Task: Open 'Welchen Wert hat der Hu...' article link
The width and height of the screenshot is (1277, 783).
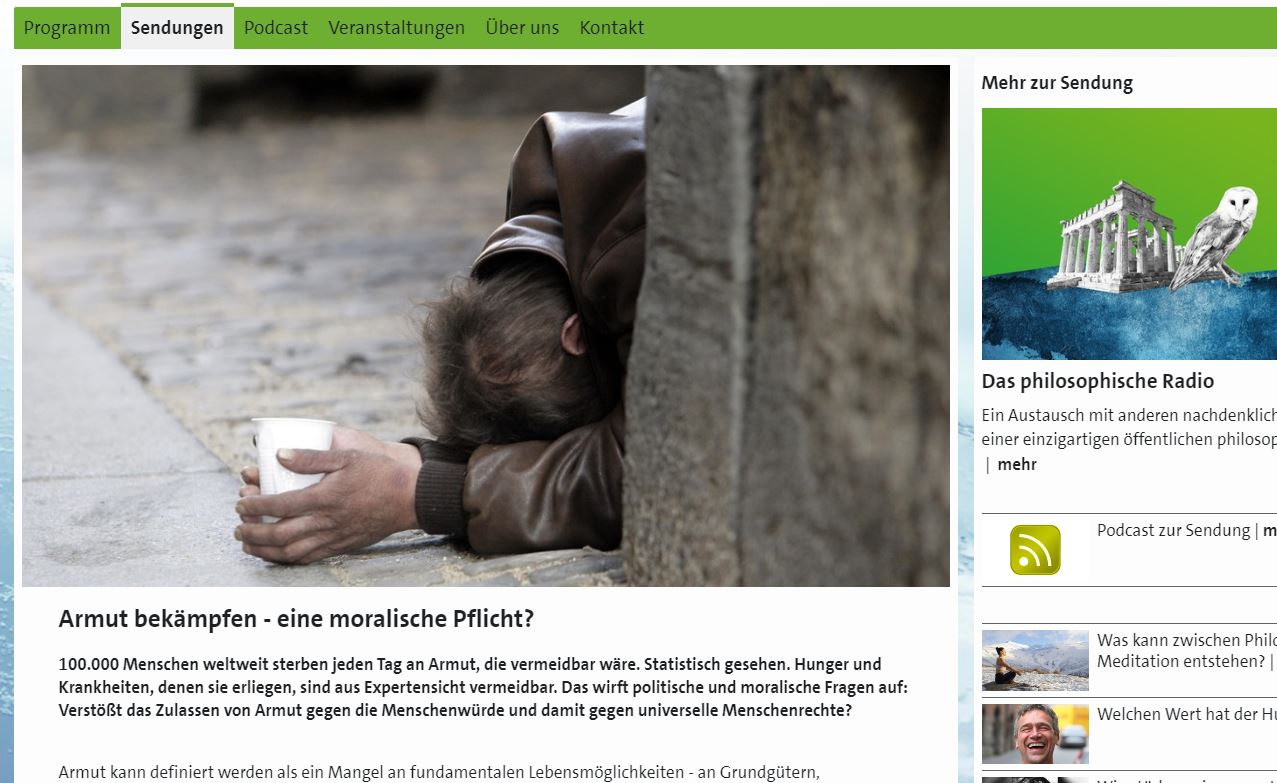Action: [x=1186, y=714]
